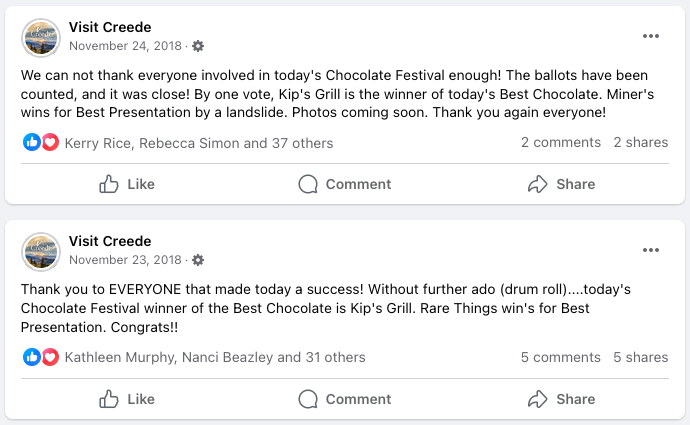Open the three-dot menu on the November 23 post
690x425 pixels.
click(x=650, y=250)
